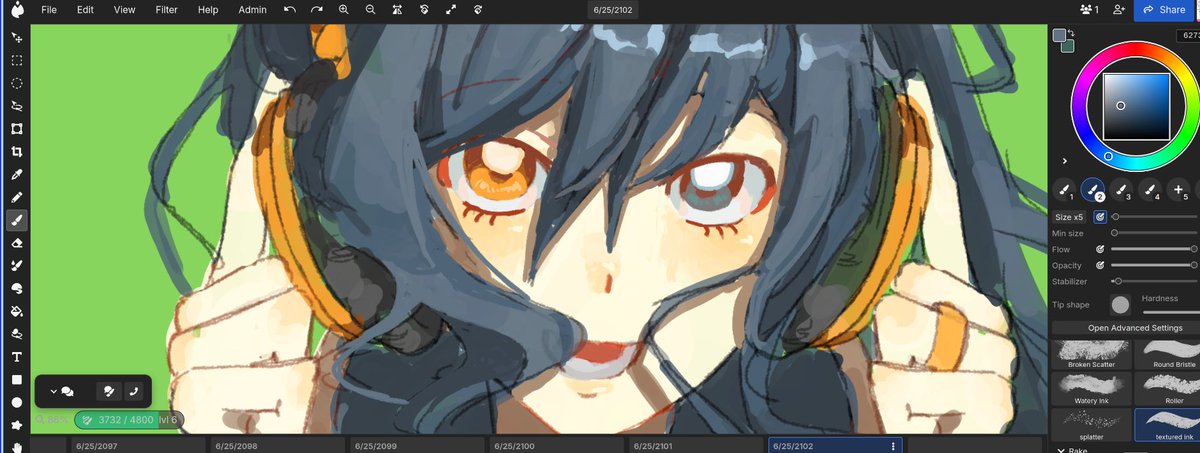This screenshot has width=1200, height=453.
Task: Click the Share button
Action: pos(1162,9)
